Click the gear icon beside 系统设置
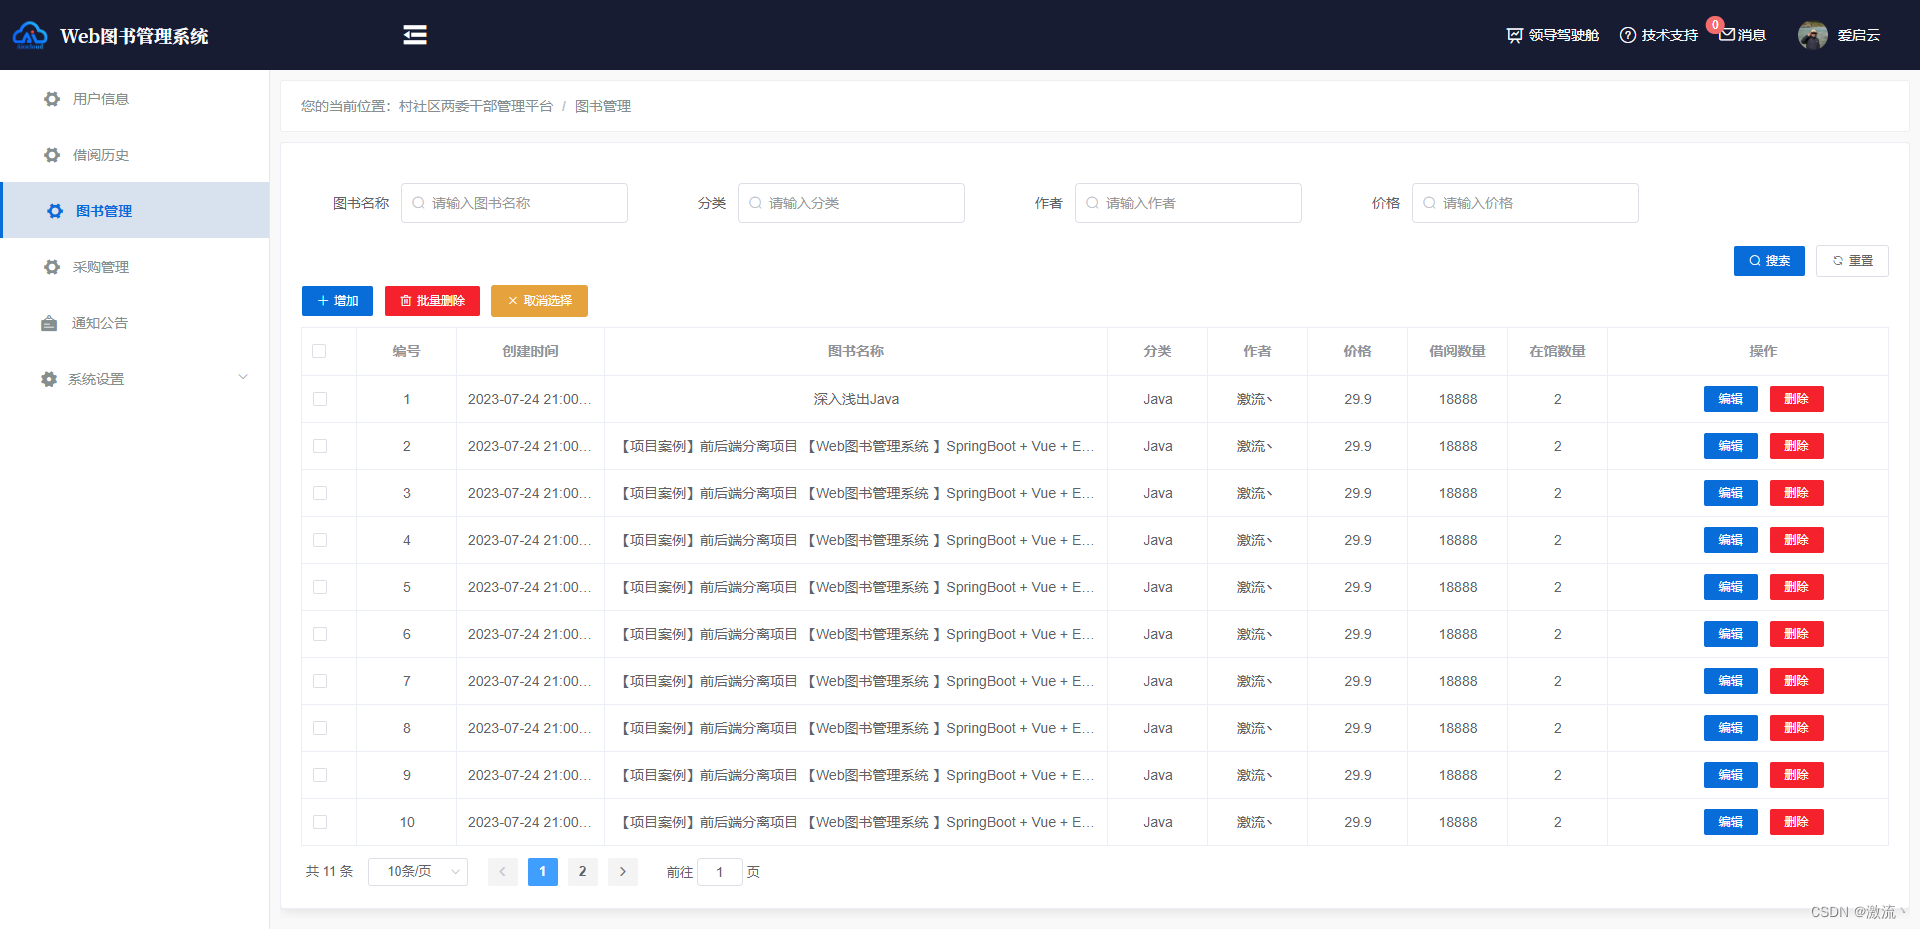1920x929 pixels. [49, 379]
